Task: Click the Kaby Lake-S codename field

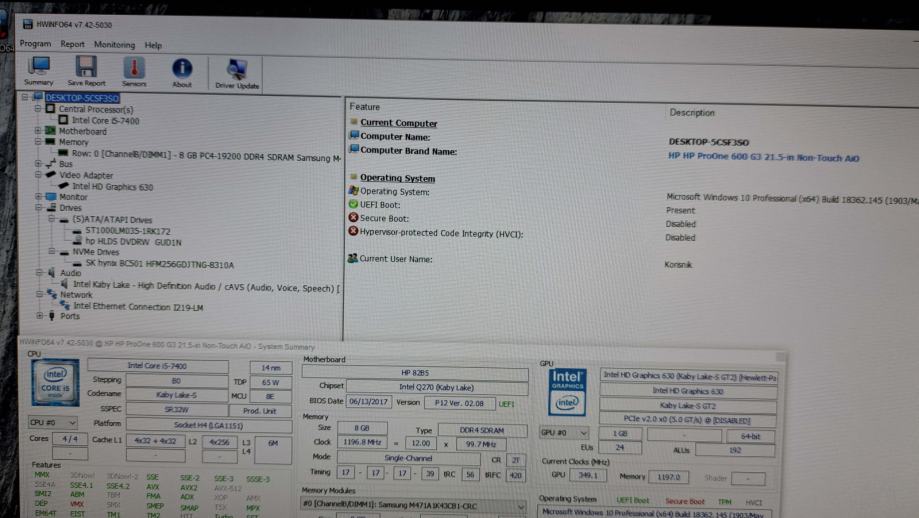Action: tap(176, 394)
